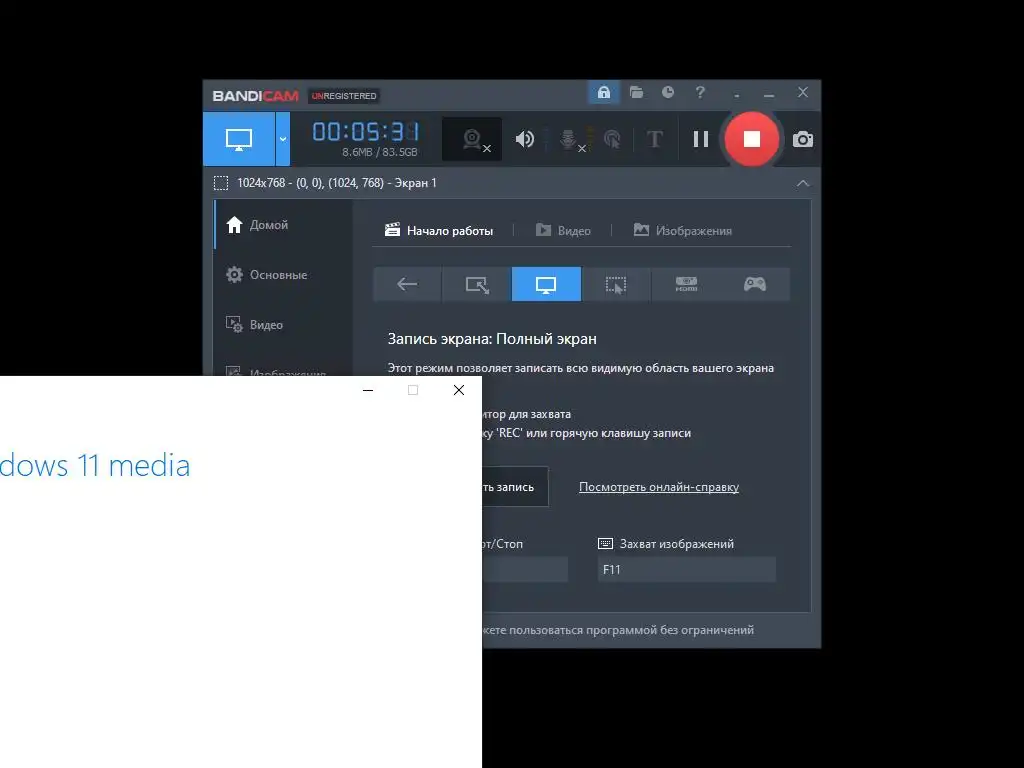
Task: Switch to the Видео tab
Action: pos(563,231)
